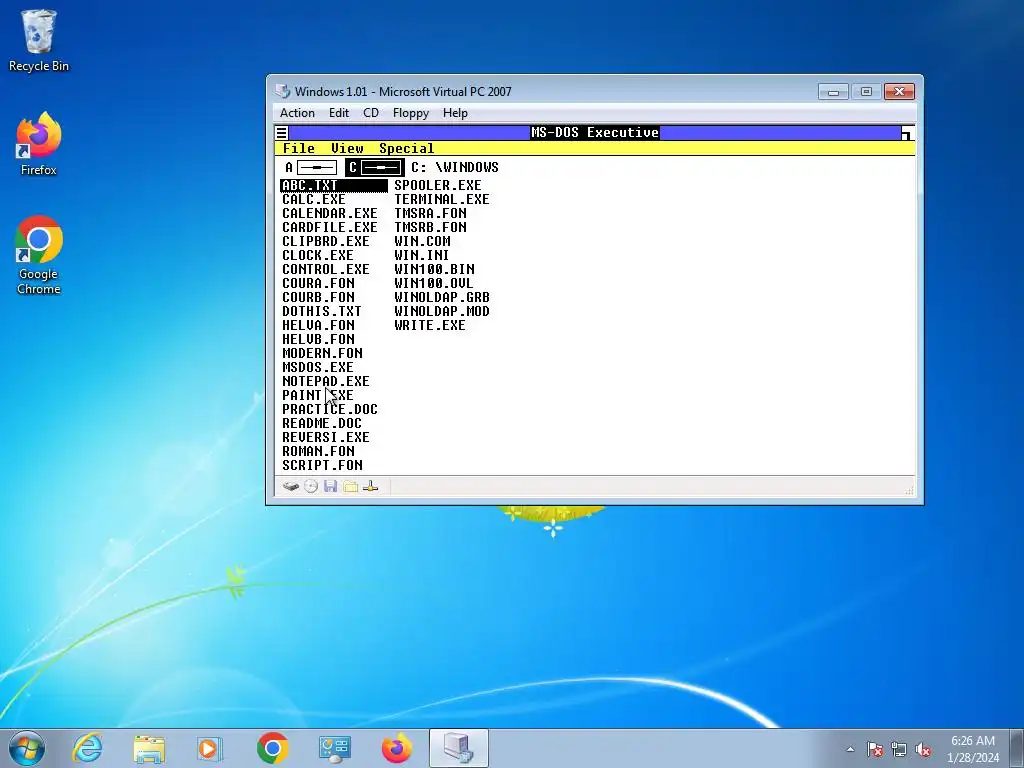This screenshot has height=768, width=1024.
Task: Open Google Chrome desktop shortcut
Action: pyautogui.click(x=39, y=255)
